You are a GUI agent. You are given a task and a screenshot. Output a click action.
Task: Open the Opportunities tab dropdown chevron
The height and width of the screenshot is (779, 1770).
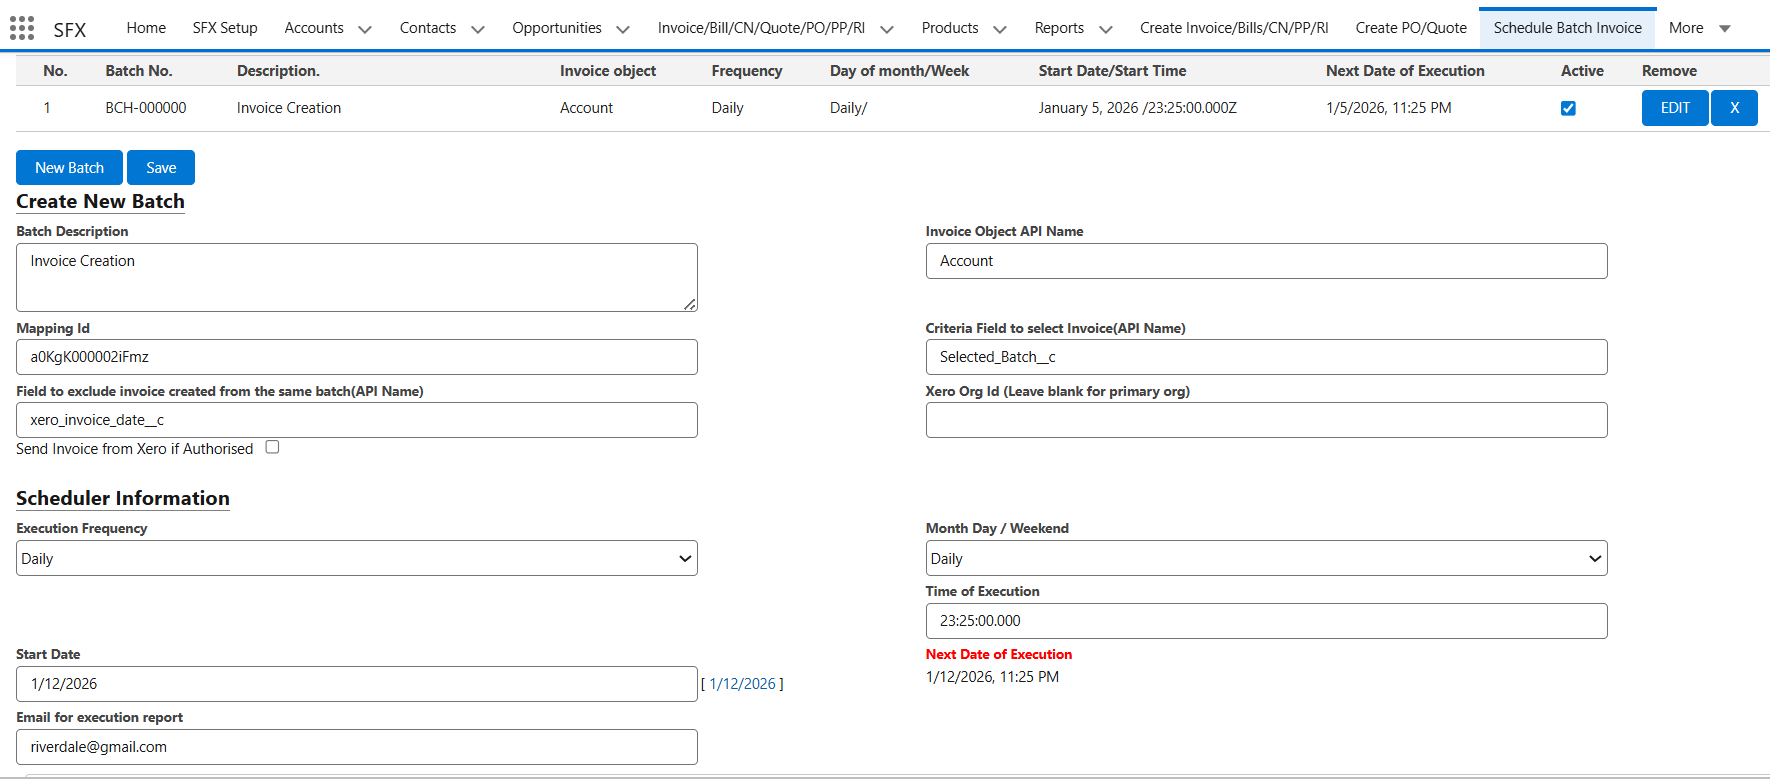click(623, 29)
